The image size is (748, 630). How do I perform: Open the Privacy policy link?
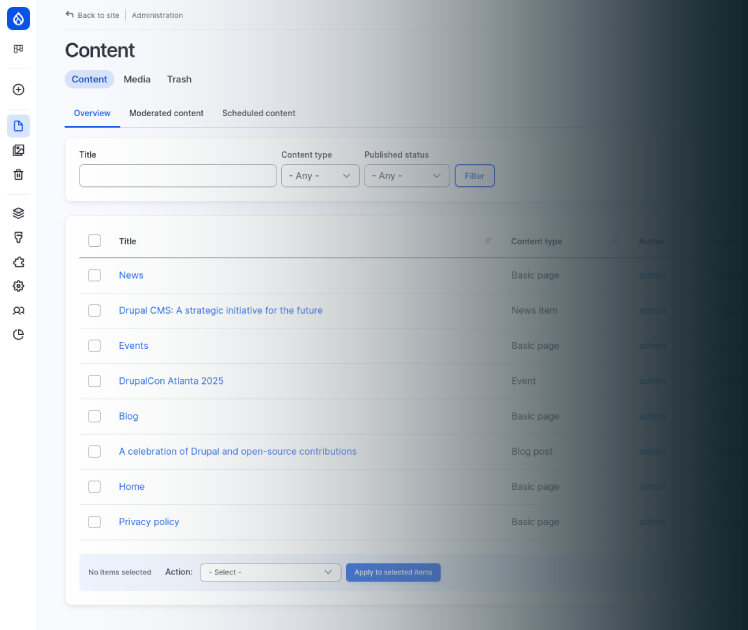tap(149, 522)
